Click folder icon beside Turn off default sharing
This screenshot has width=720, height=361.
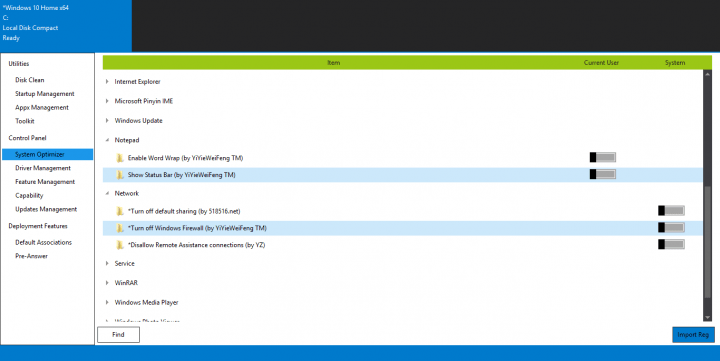pyautogui.click(x=120, y=211)
